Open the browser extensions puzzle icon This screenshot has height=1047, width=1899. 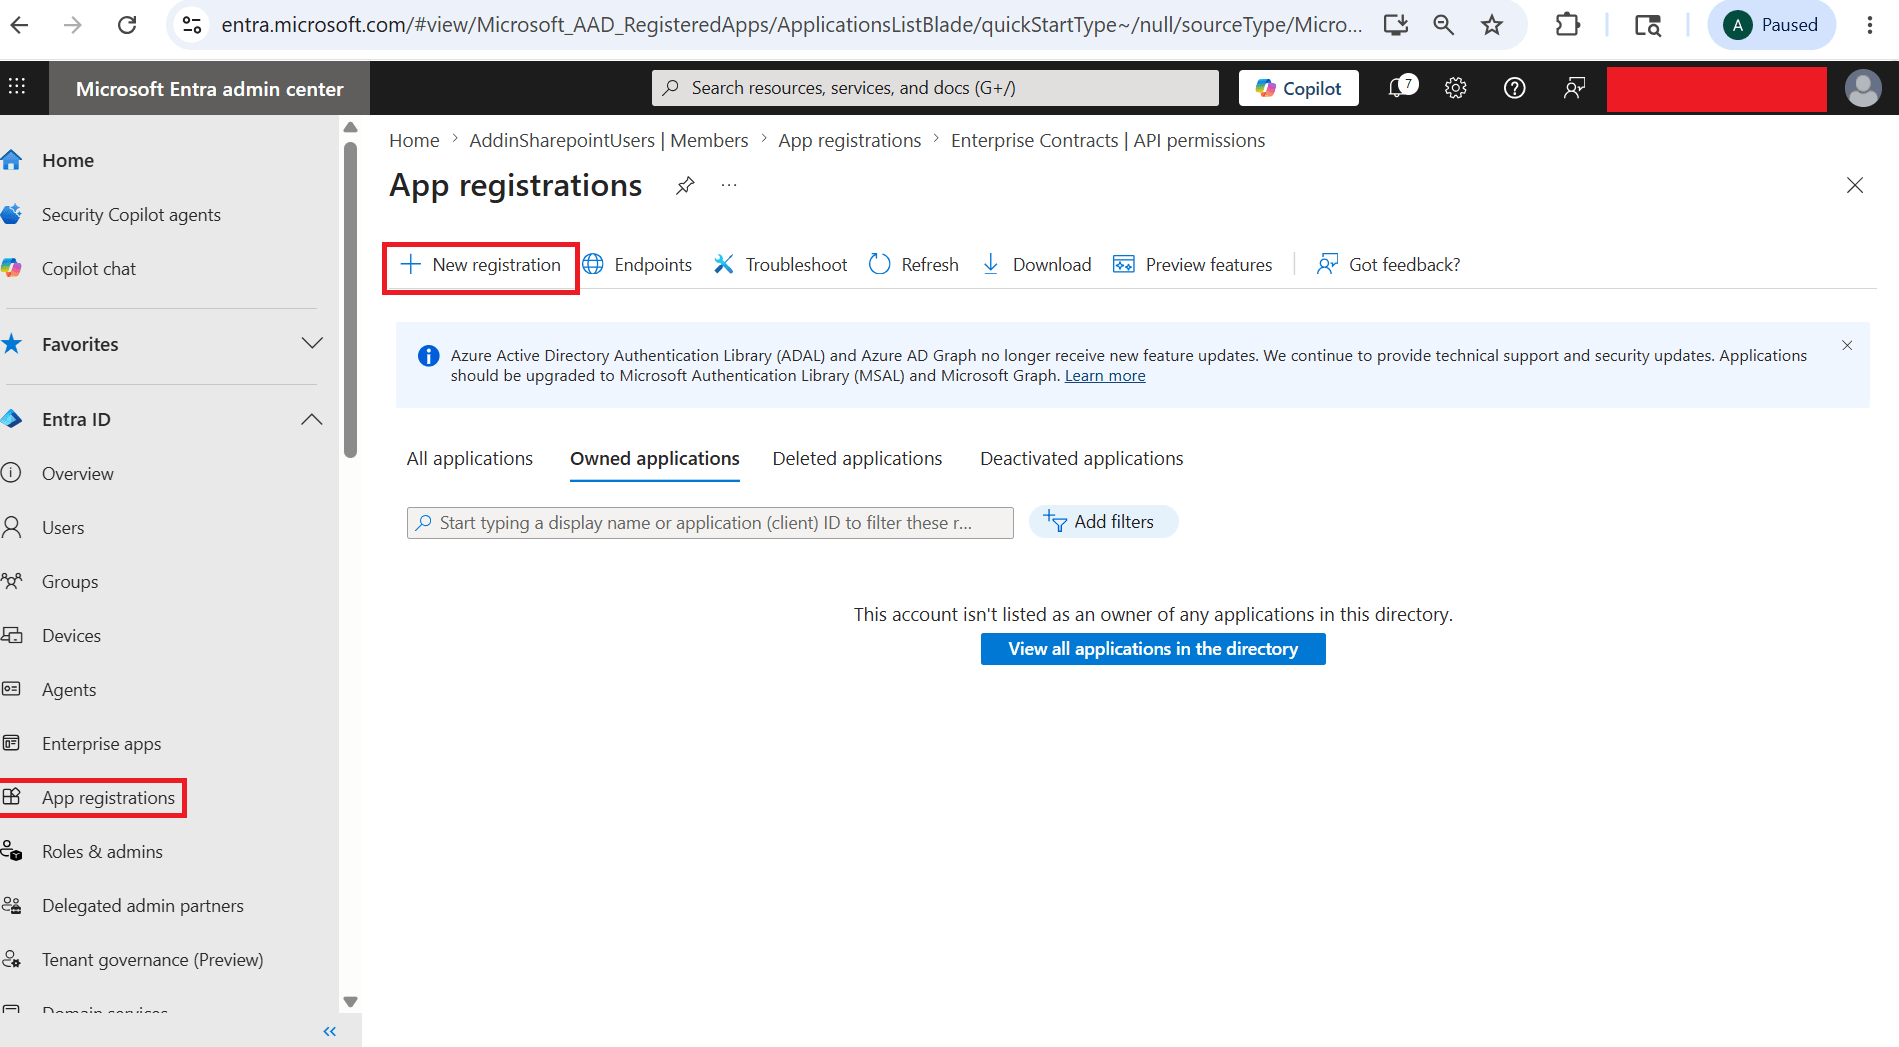click(x=1568, y=25)
